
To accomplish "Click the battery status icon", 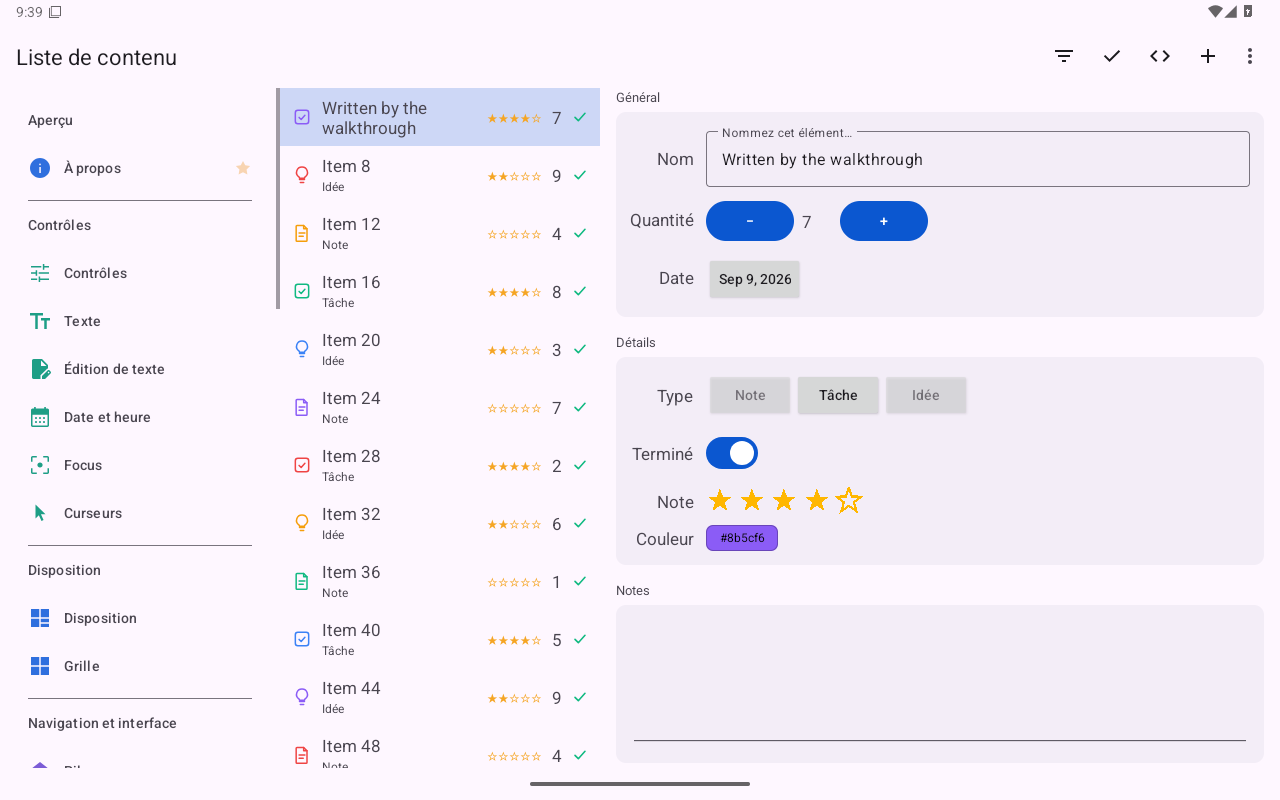I will coord(1248,12).
